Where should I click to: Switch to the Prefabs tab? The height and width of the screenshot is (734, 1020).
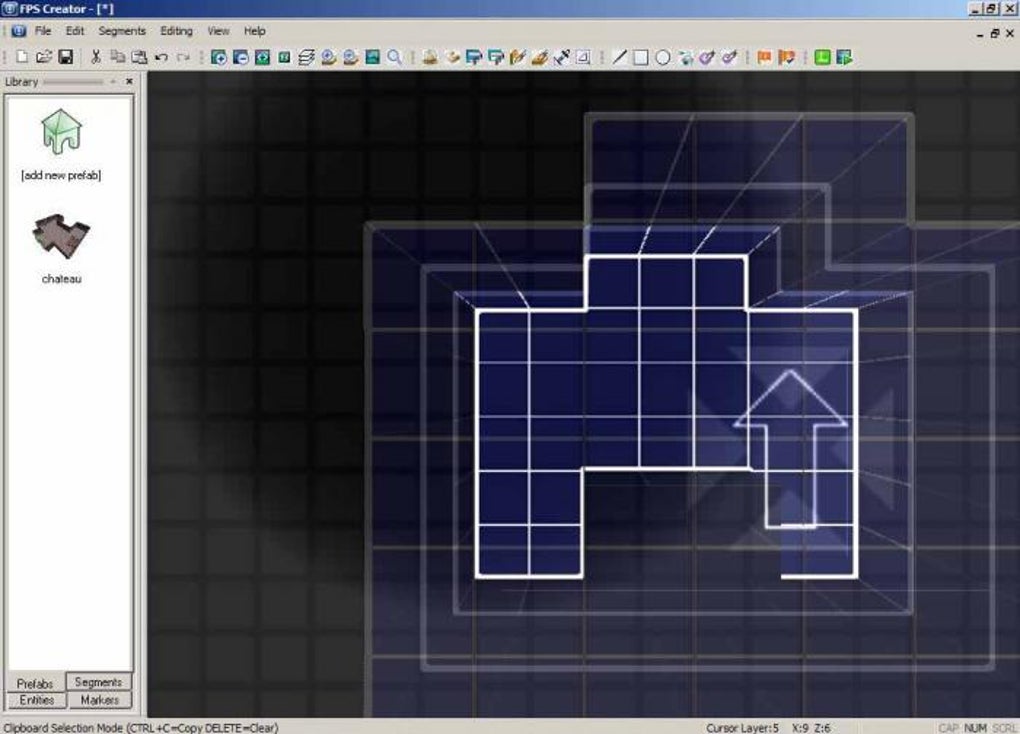coord(35,683)
